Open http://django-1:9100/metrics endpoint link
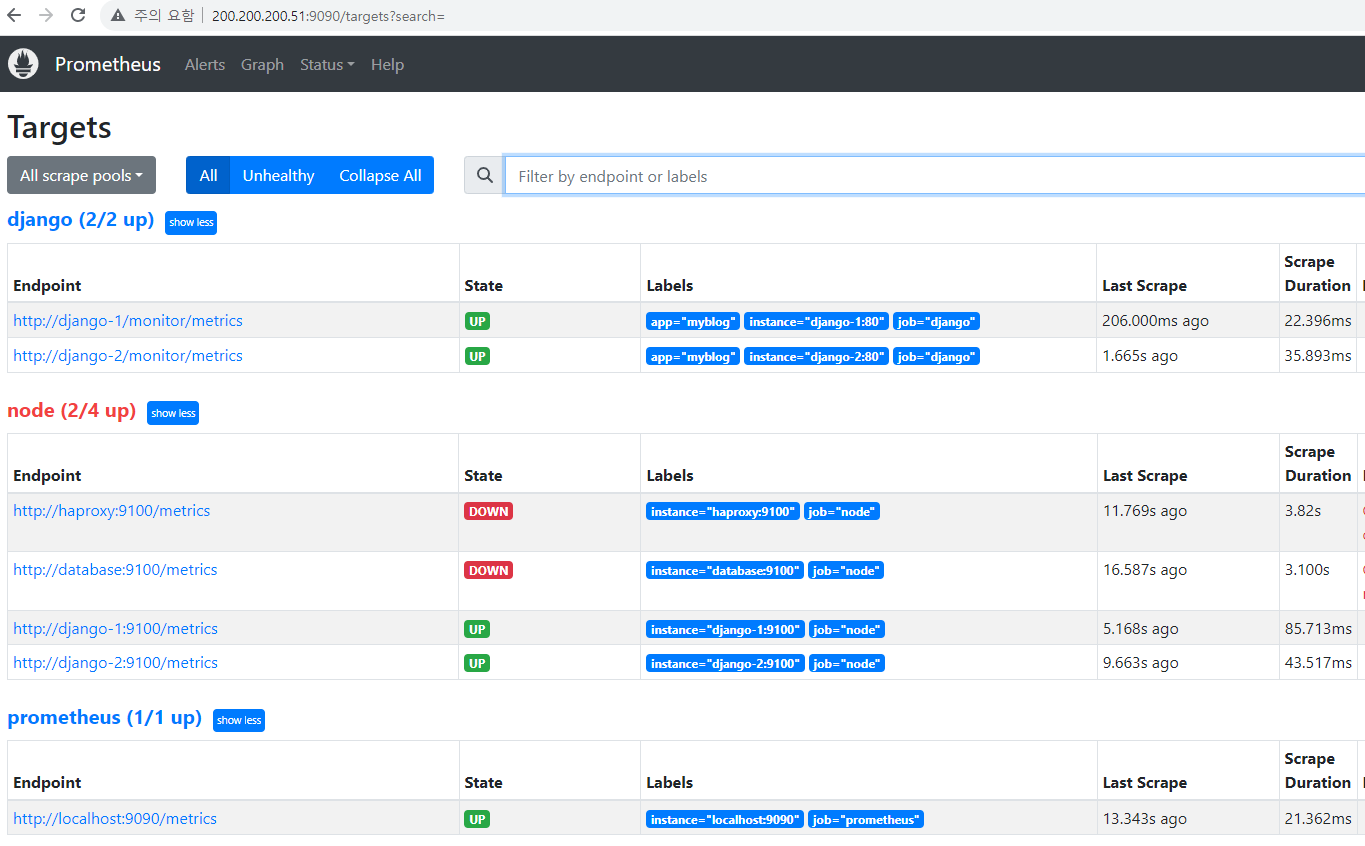The height and width of the screenshot is (846, 1365). point(115,629)
